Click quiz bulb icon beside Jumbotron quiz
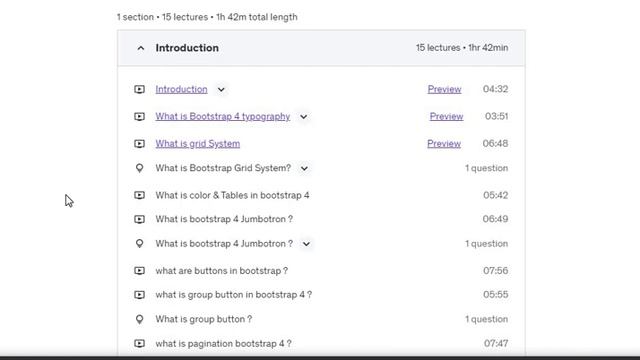Image resolution: width=640 pixels, height=360 pixels. (x=140, y=244)
